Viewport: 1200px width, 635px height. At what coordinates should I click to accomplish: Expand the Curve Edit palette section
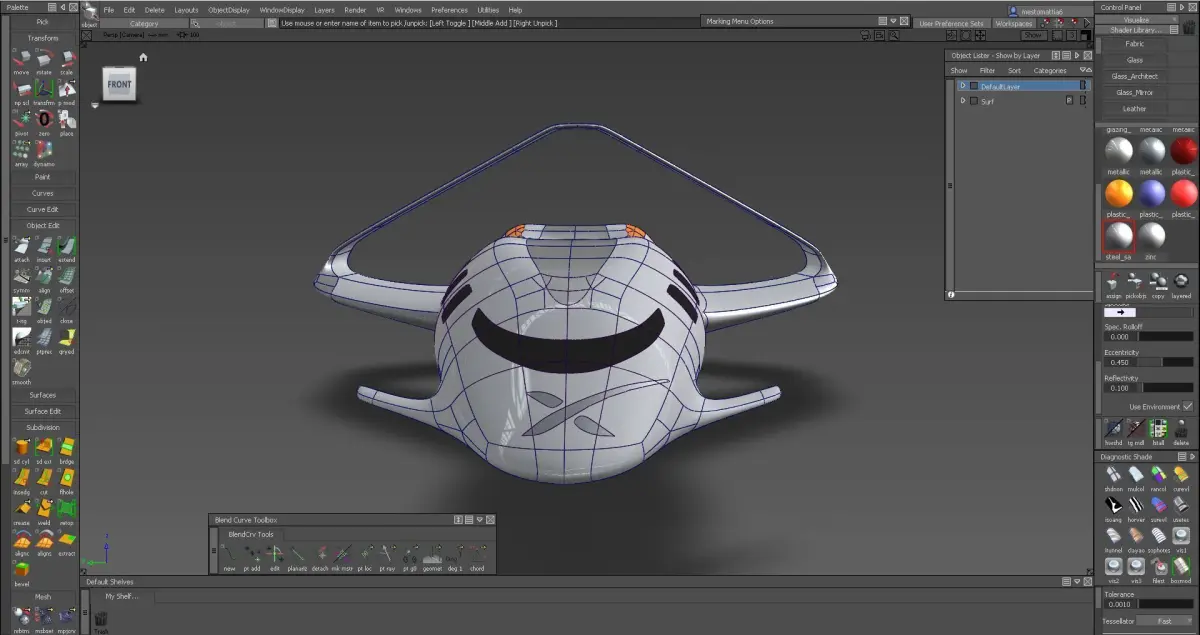coord(43,209)
